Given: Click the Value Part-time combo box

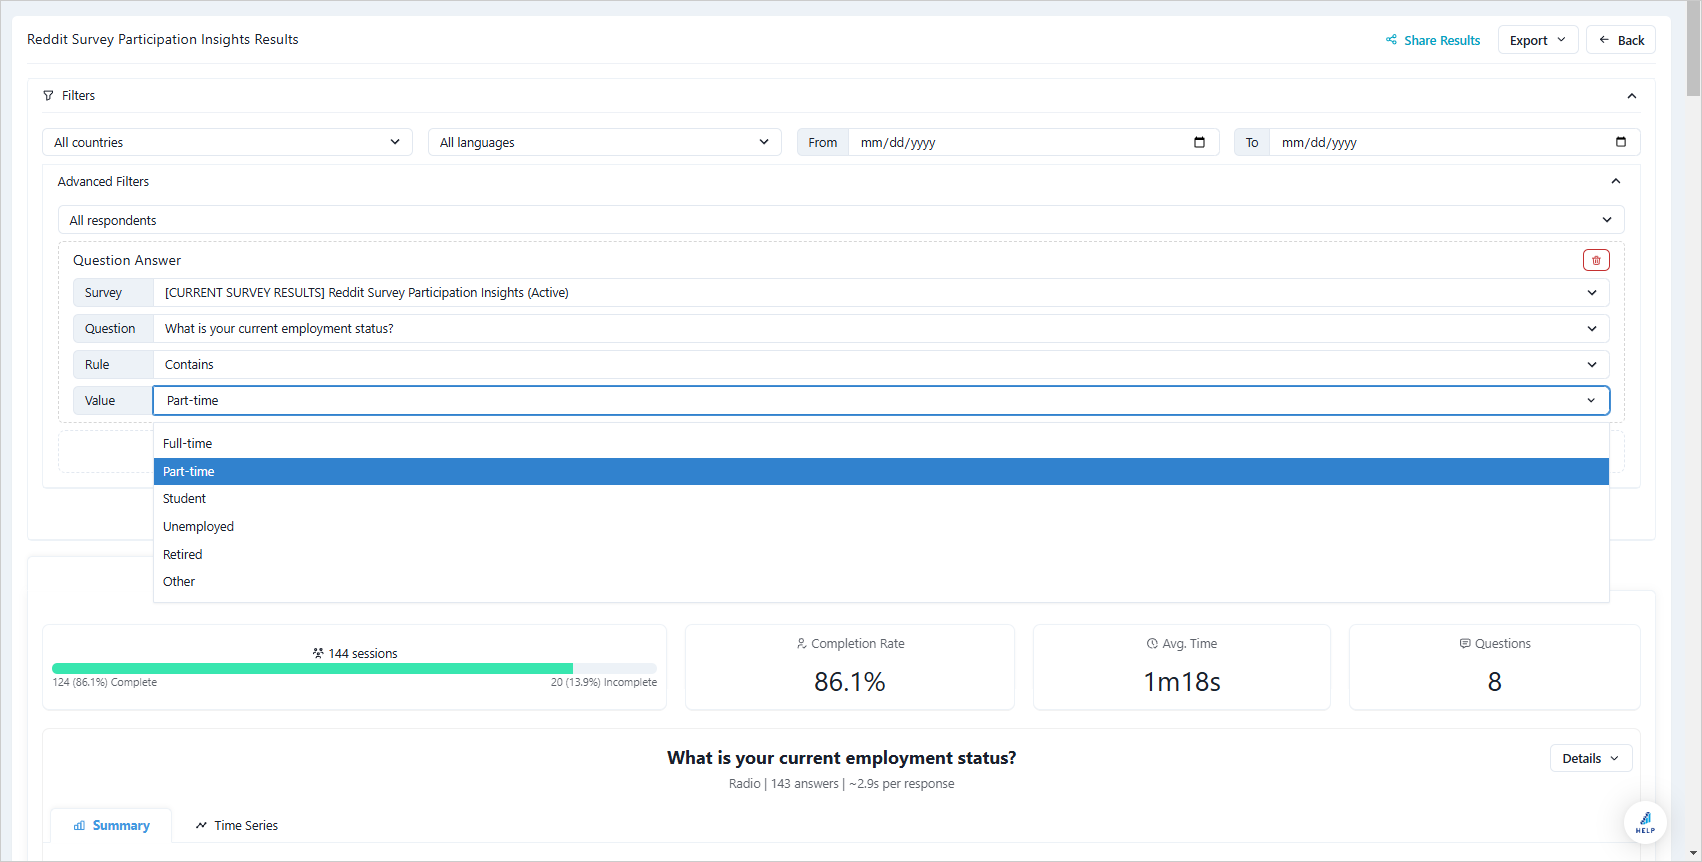Looking at the screenshot, I should 881,401.
